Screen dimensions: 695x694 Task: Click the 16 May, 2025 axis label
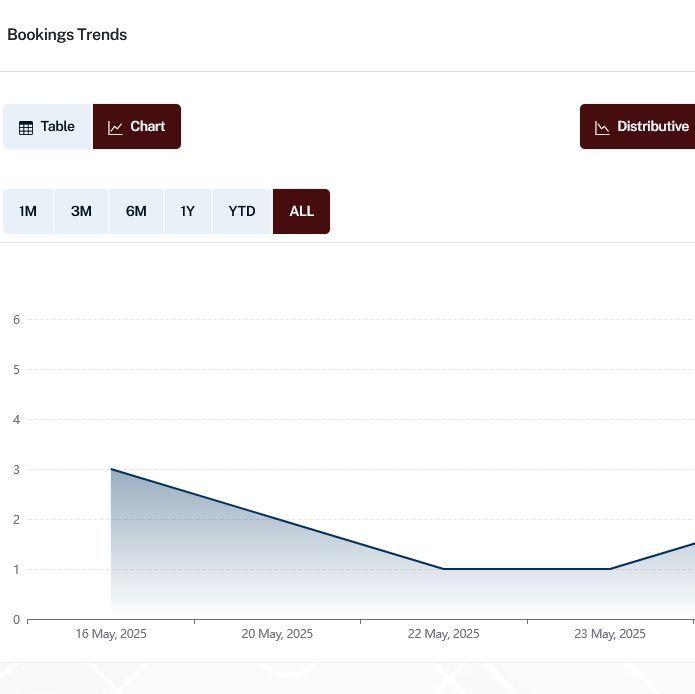tap(111, 634)
